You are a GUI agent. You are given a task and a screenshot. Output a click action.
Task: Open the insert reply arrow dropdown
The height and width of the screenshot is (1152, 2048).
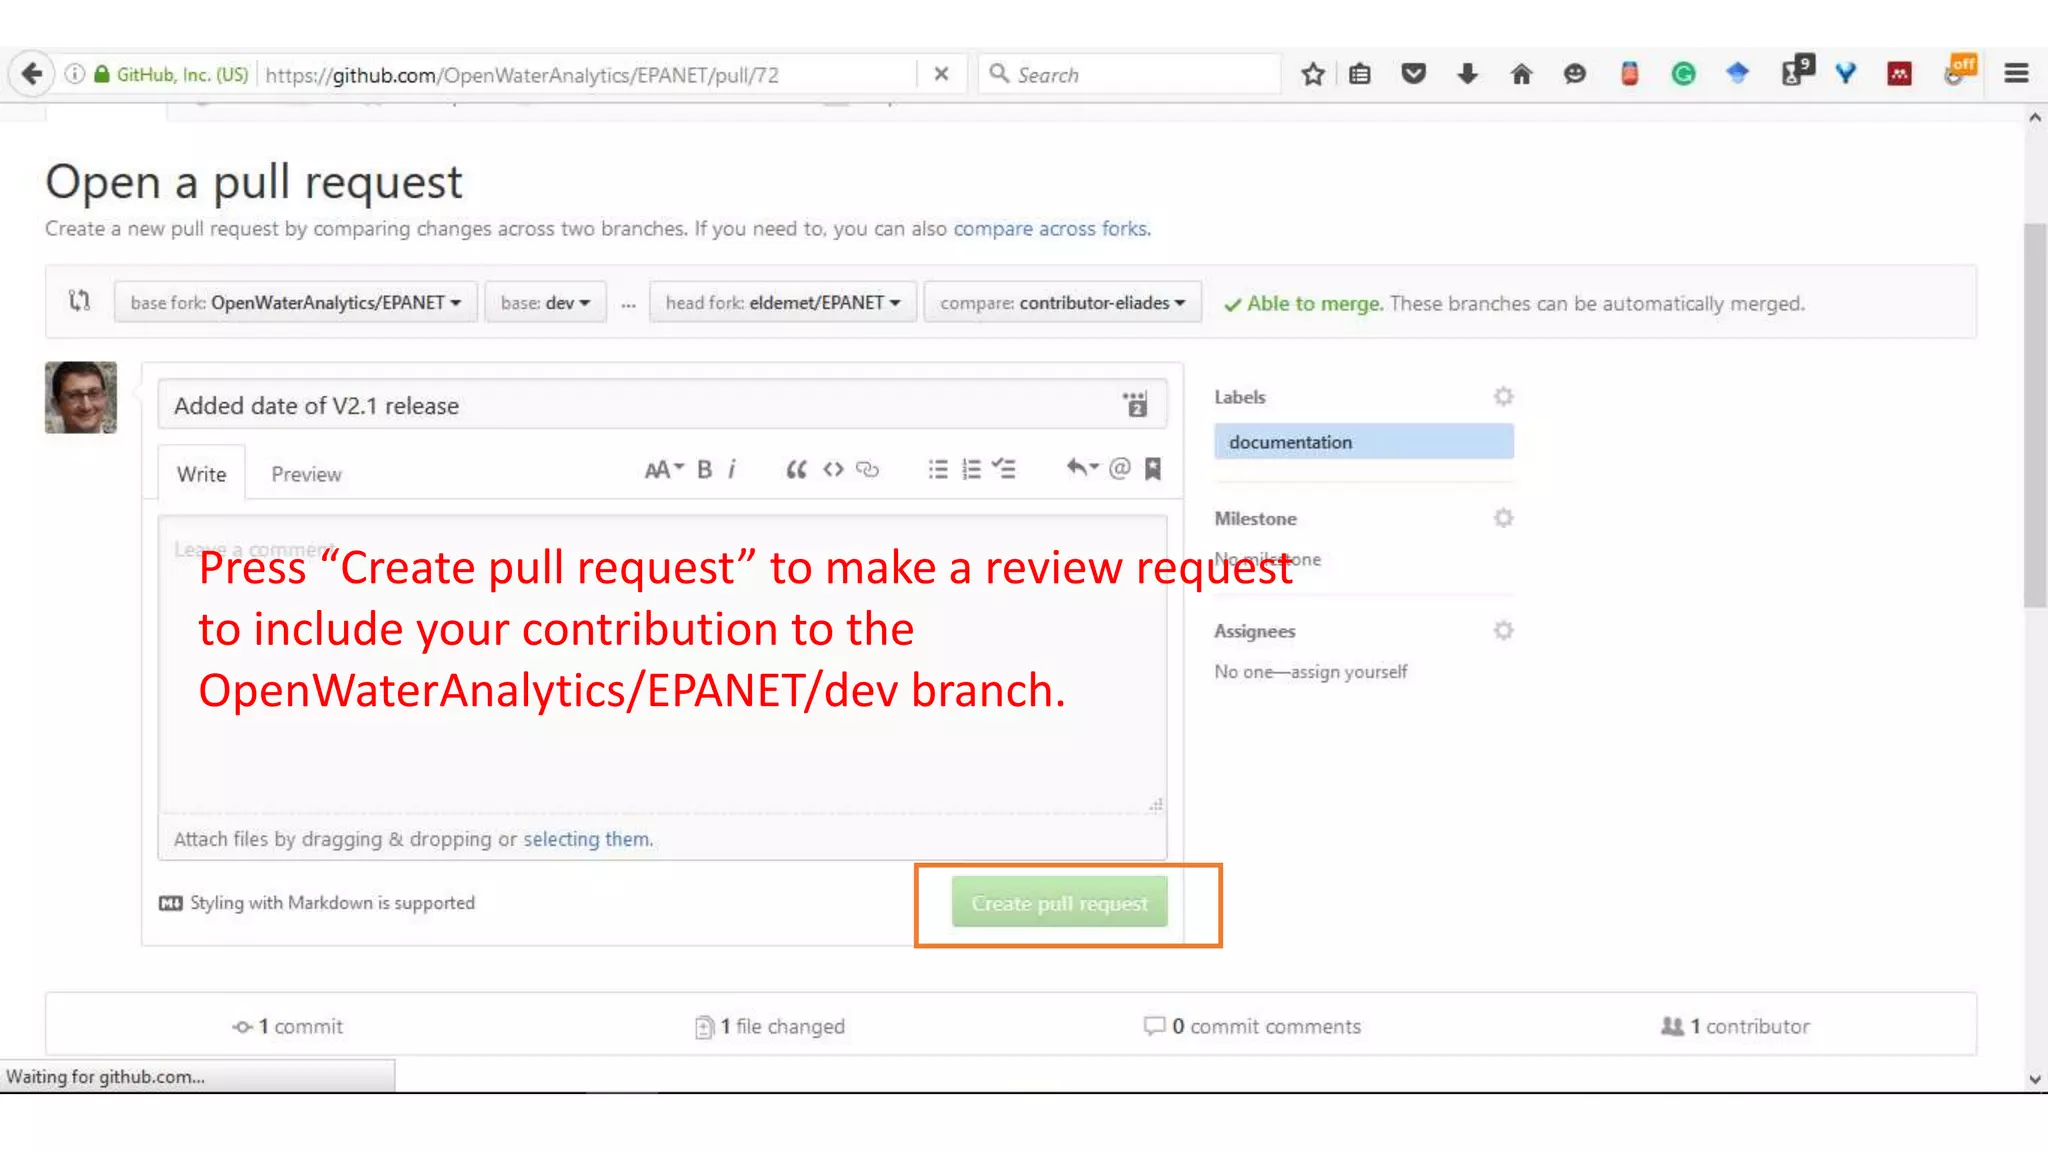[1082, 468]
